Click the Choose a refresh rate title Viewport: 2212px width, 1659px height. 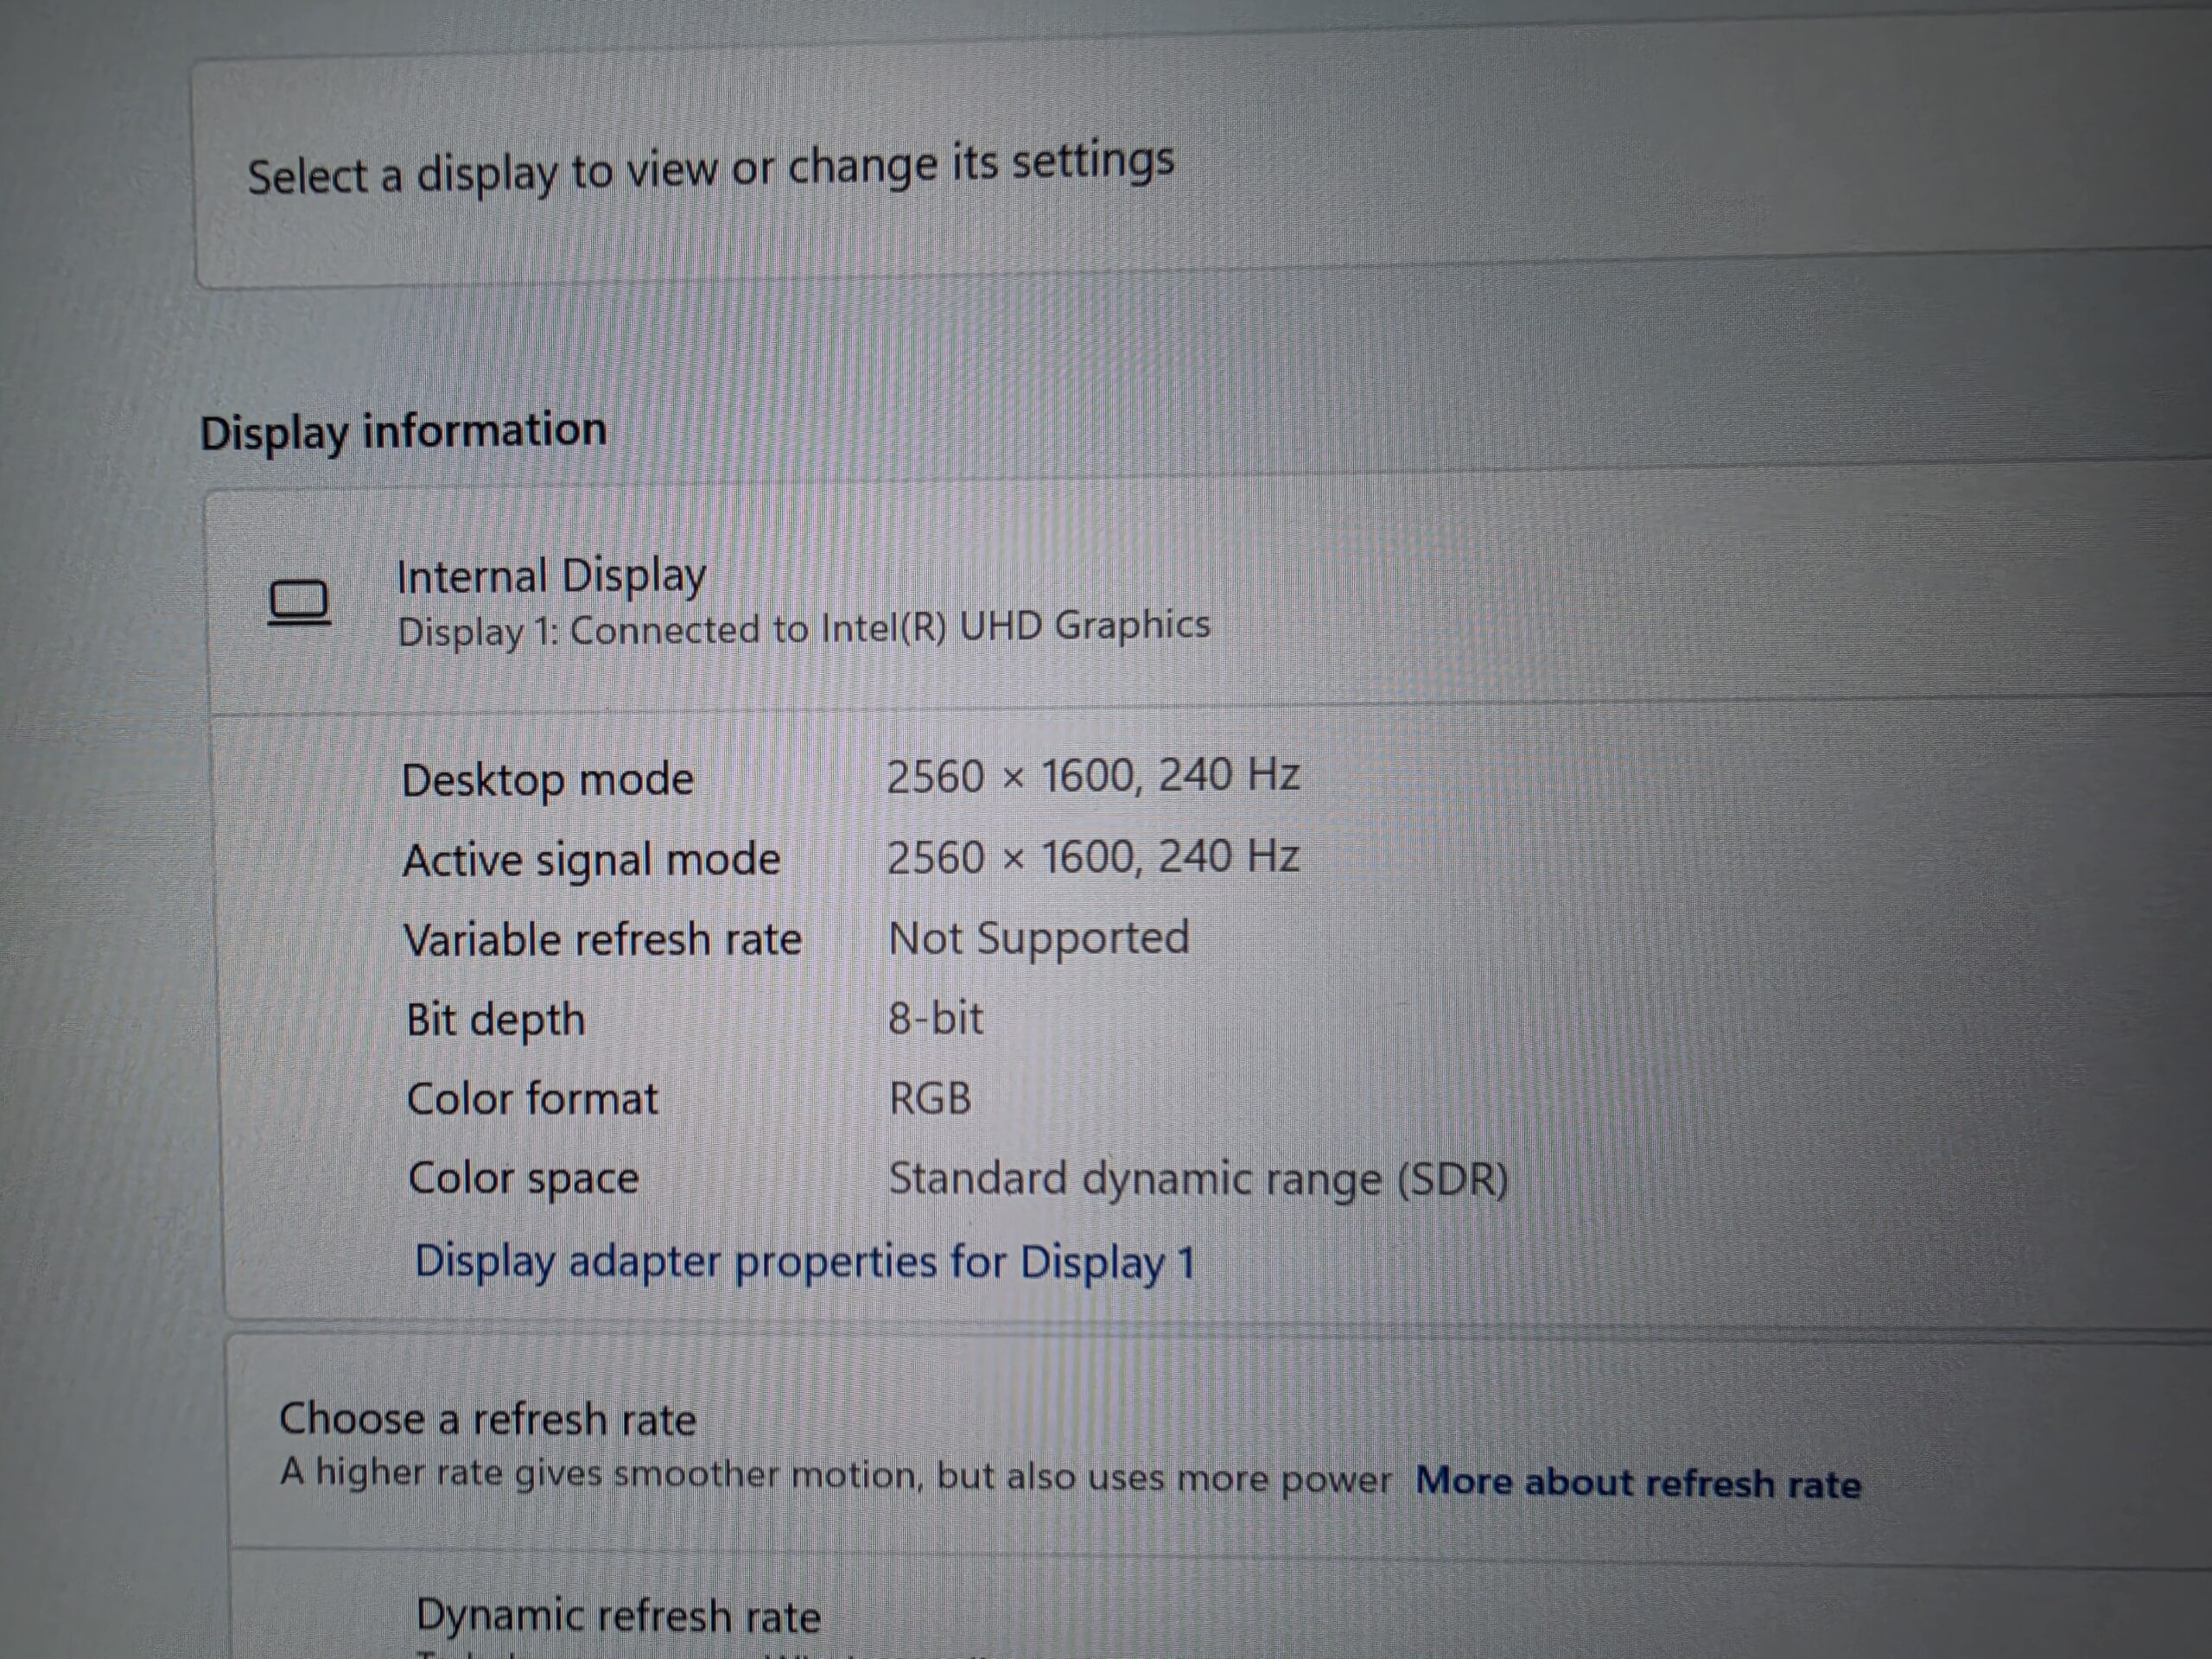487,1419
